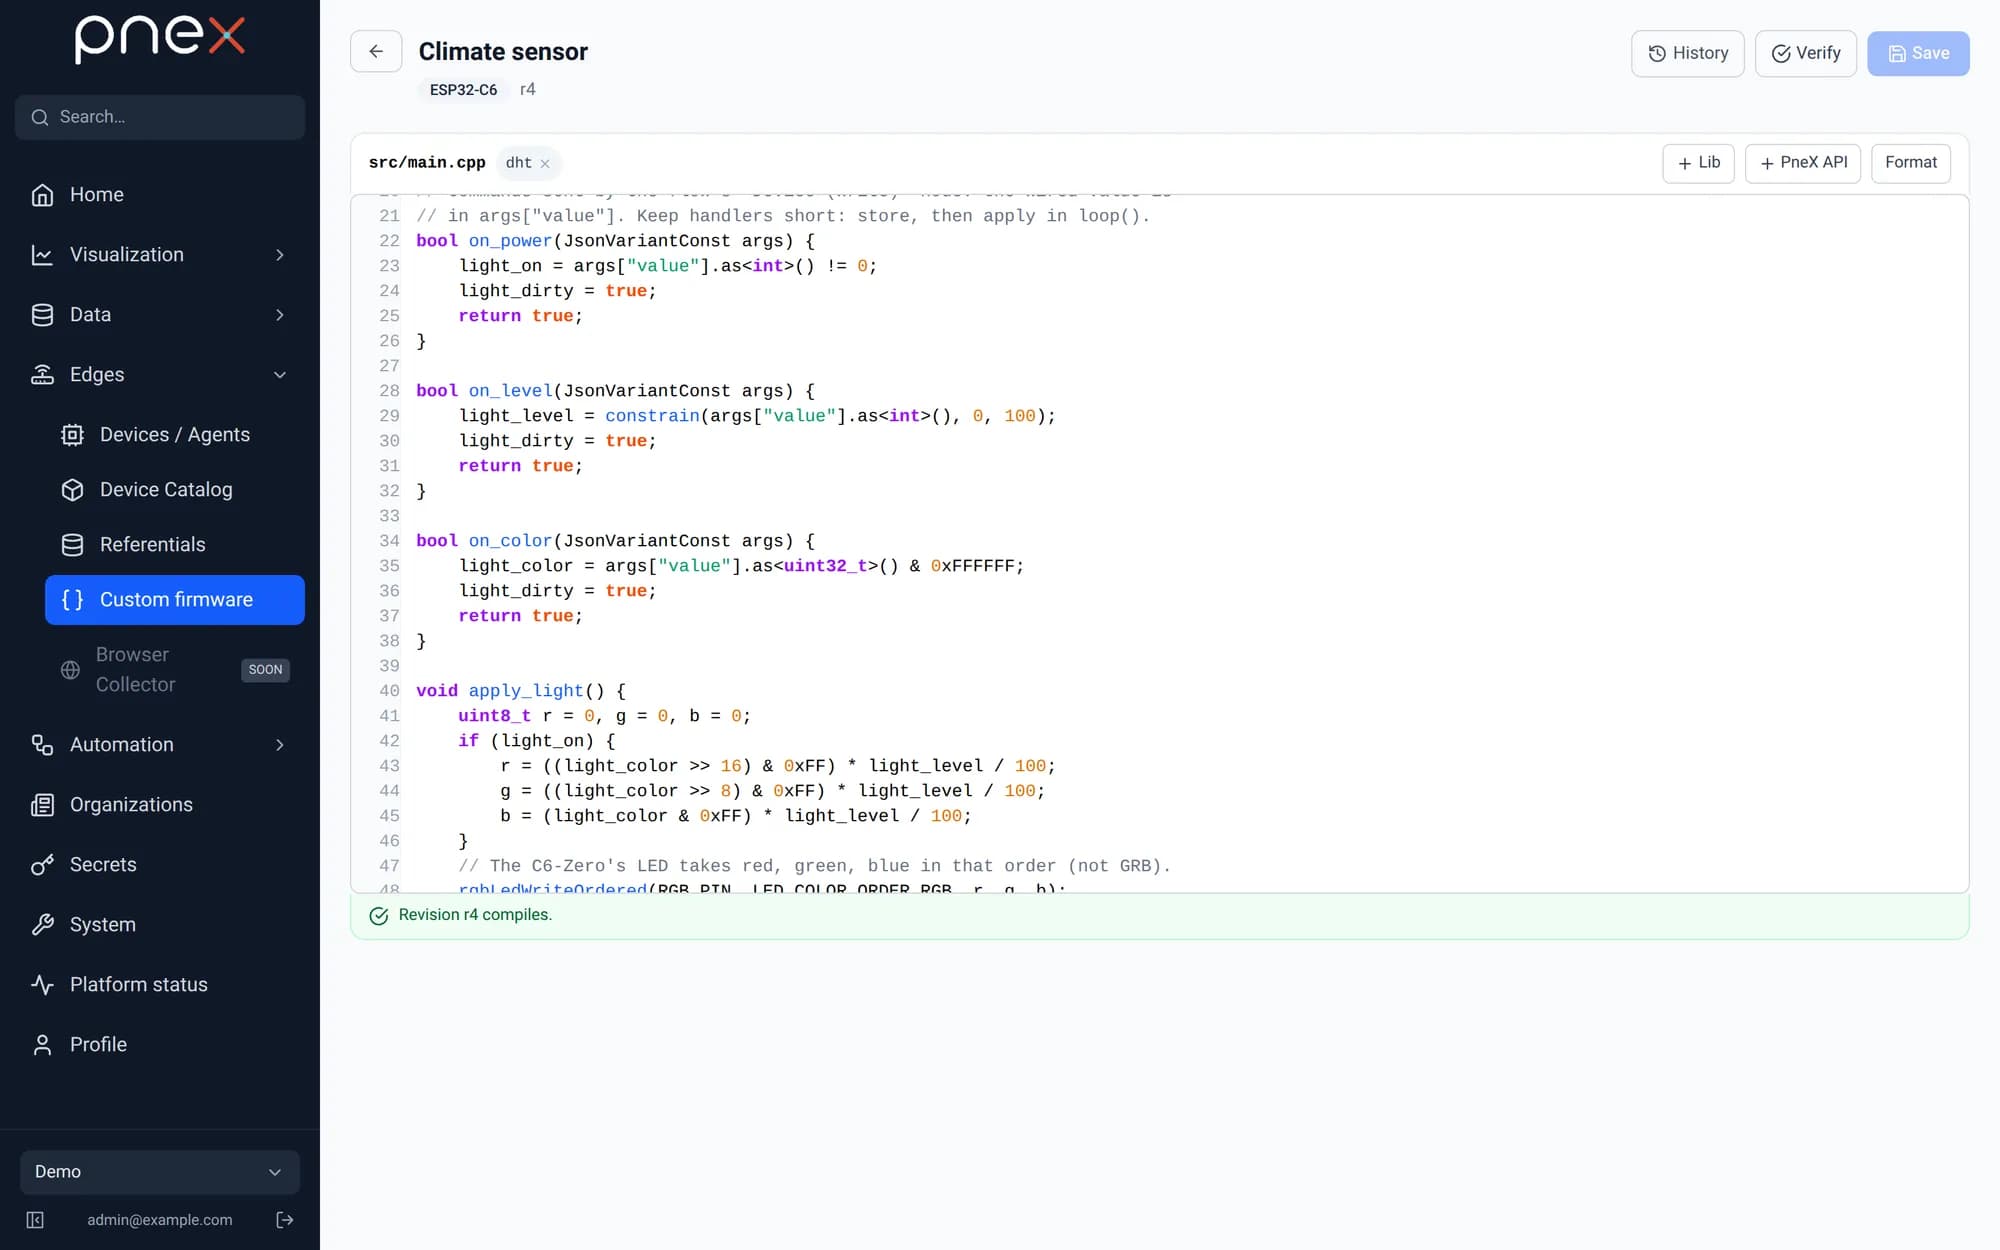
Task: Expand the Automation submenu chevron
Action: coord(280,745)
